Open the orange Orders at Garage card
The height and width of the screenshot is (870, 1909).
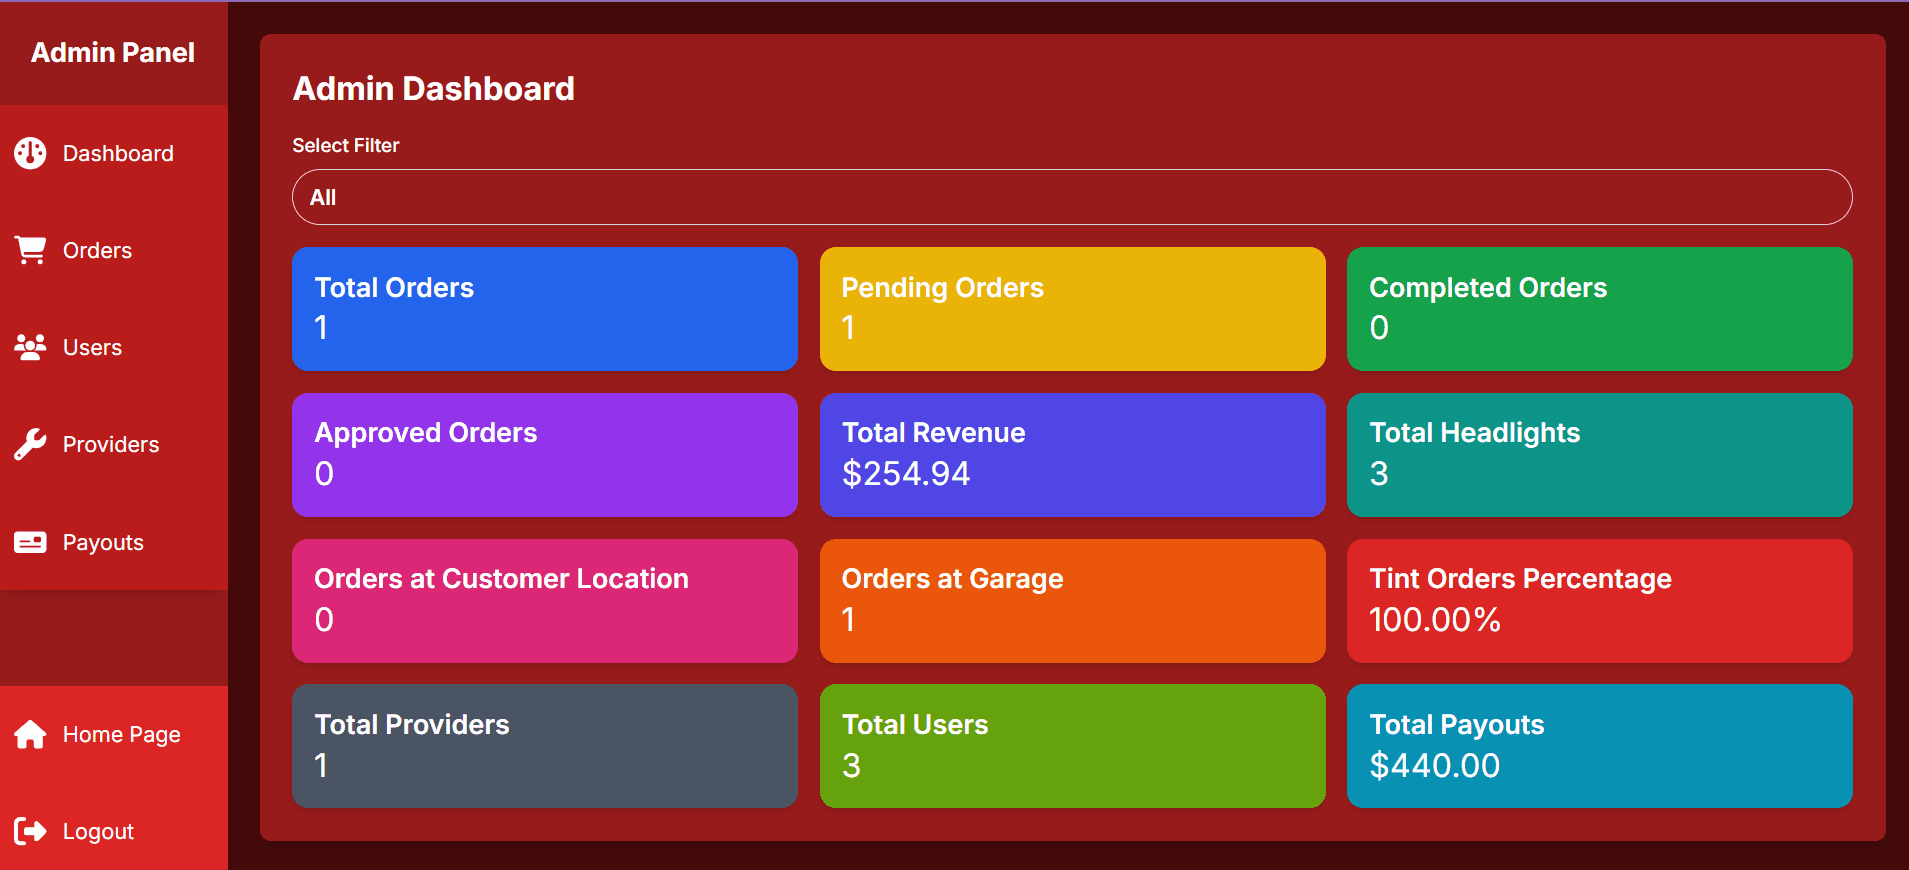(x=1072, y=601)
